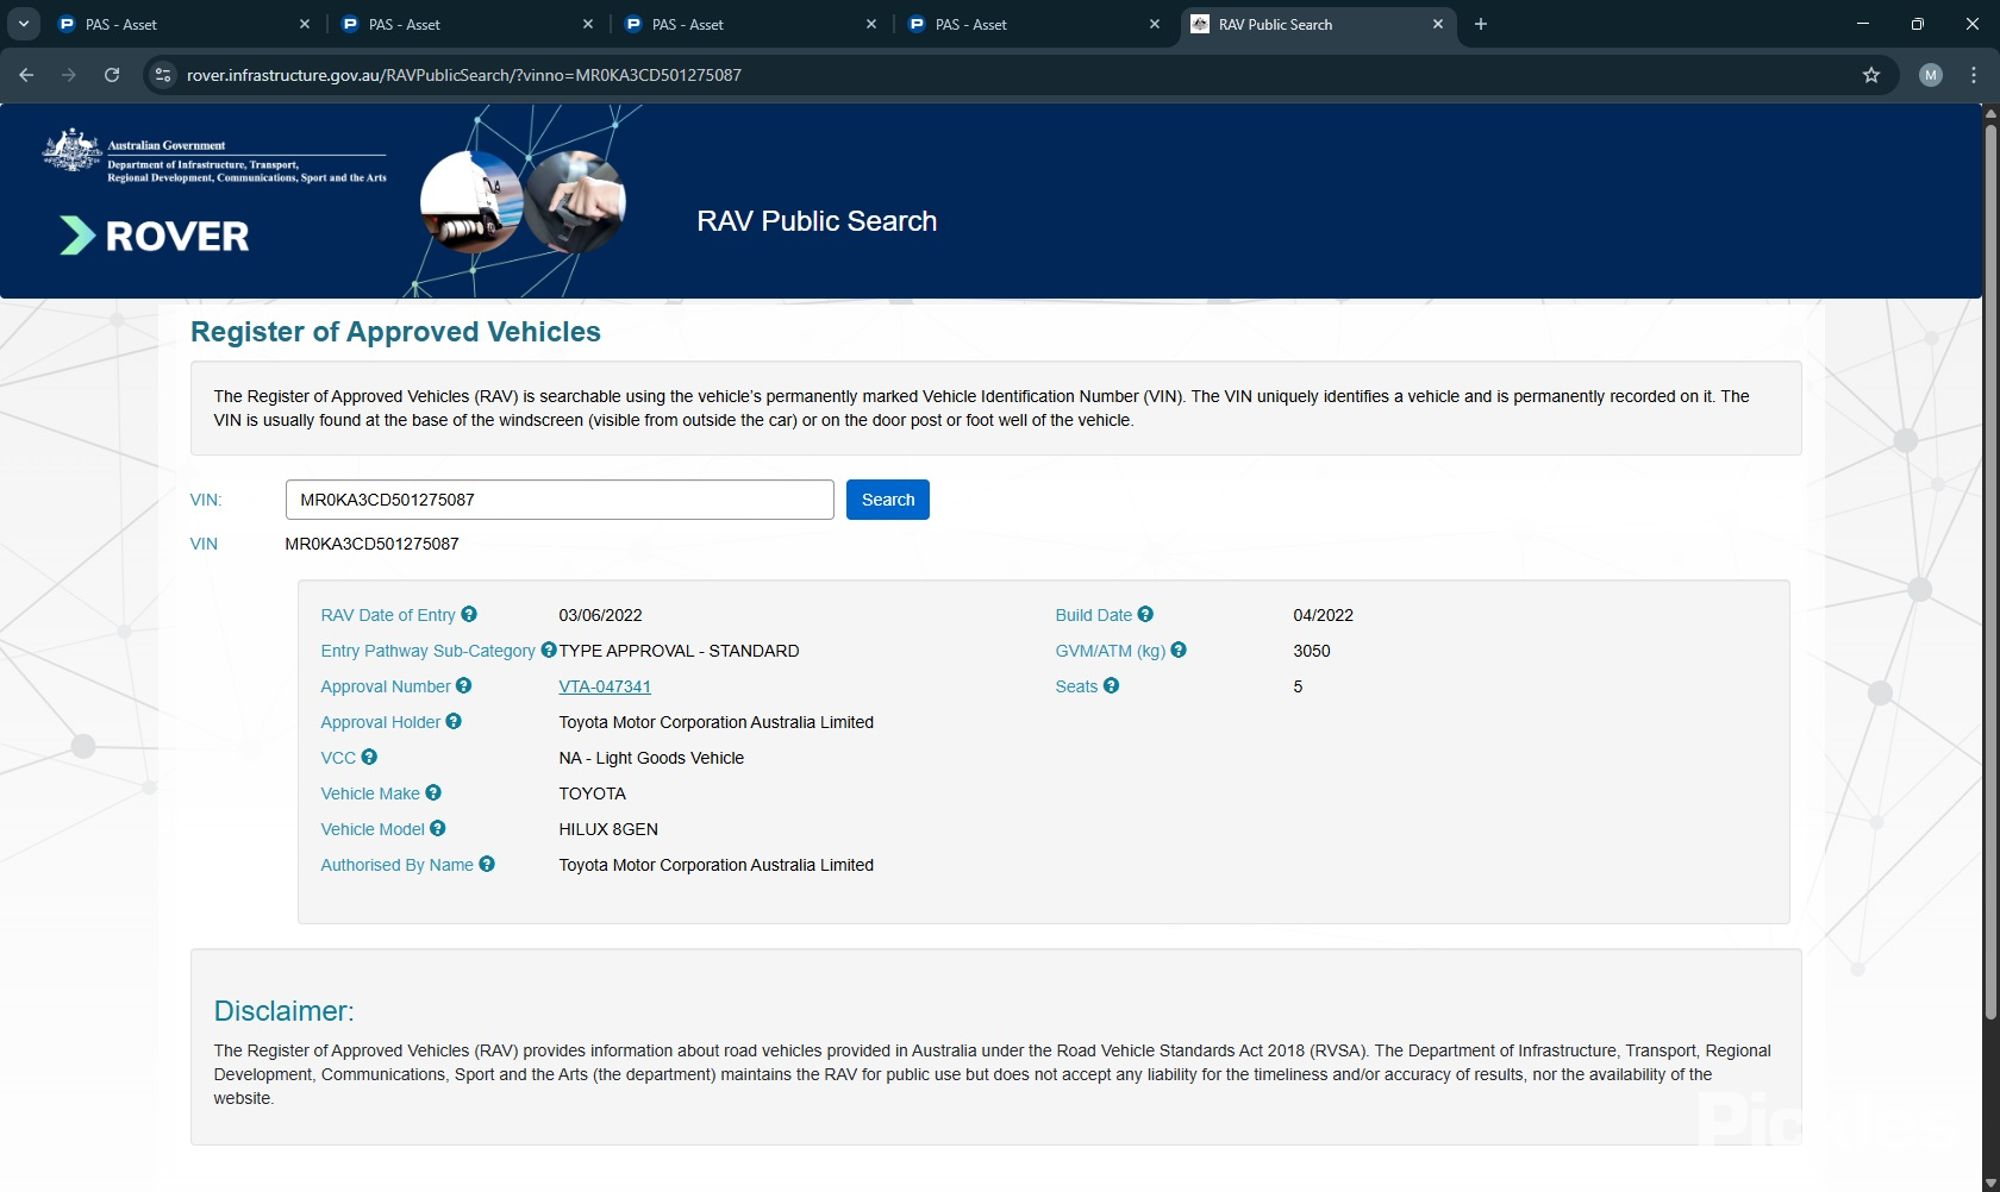Close the first PAS - Asset tab
The width and height of the screenshot is (2000, 1192).
pos(305,24)
